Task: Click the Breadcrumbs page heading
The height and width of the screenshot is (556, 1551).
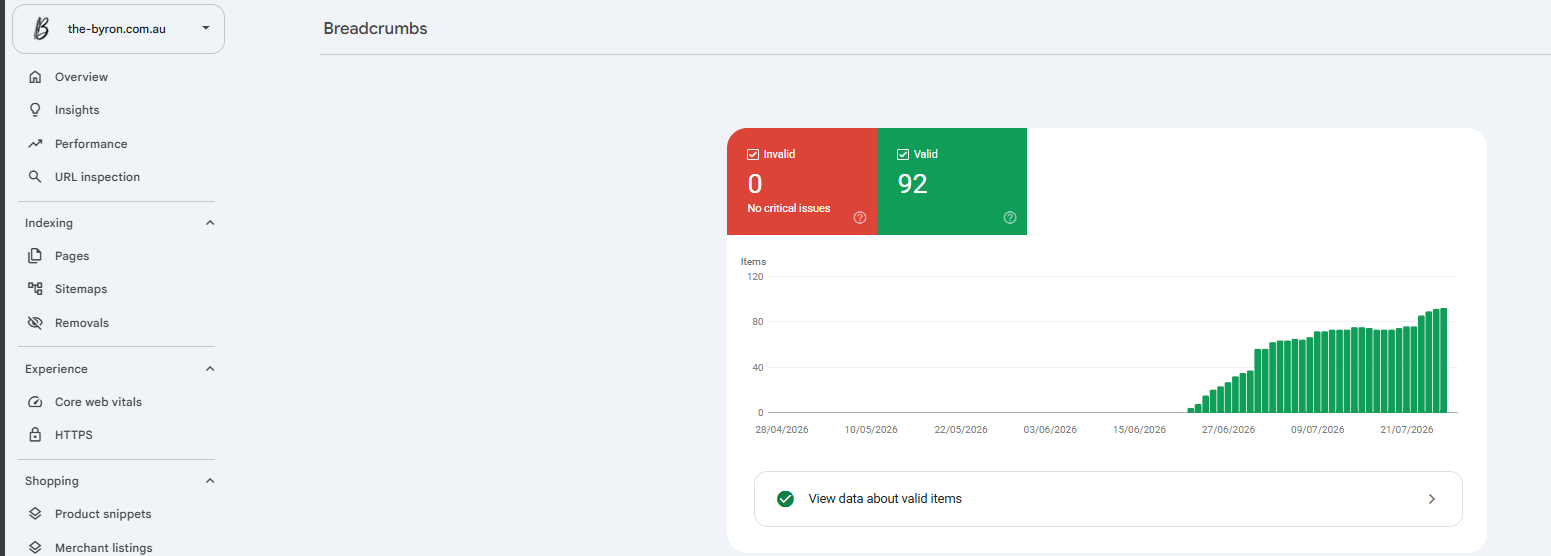Action: pyautogui.click(x=375, y=29)
